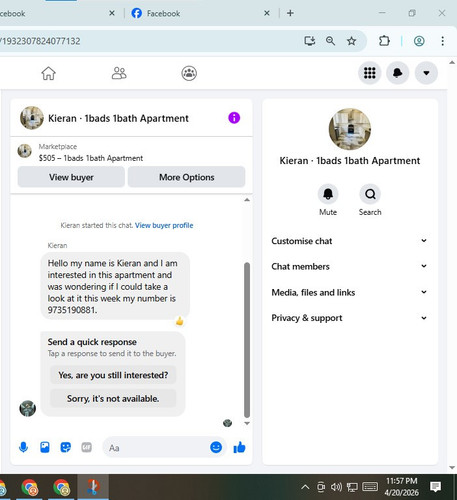
Task: Open the Friends icon in navigation
Action: tap(119, 73)
